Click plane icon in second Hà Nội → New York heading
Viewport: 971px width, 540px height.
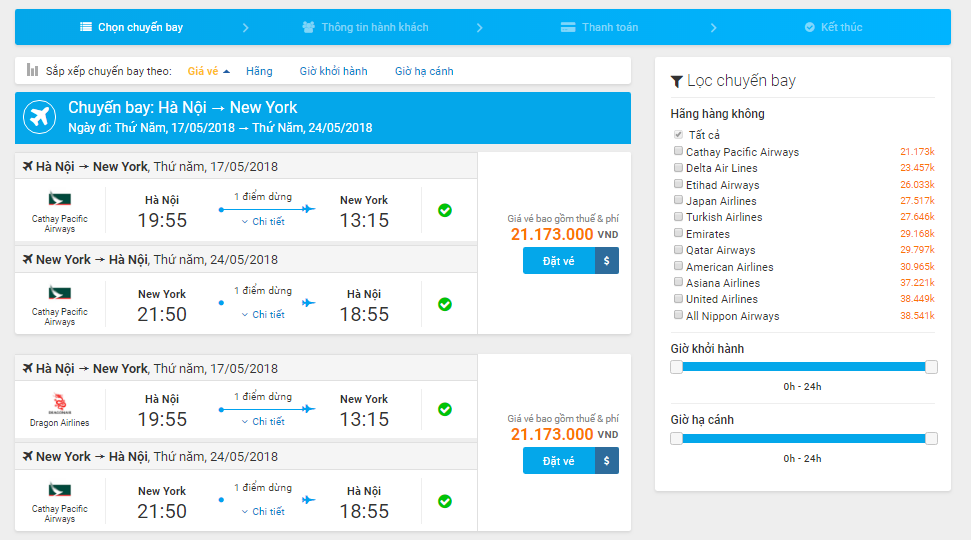(27, 368)
